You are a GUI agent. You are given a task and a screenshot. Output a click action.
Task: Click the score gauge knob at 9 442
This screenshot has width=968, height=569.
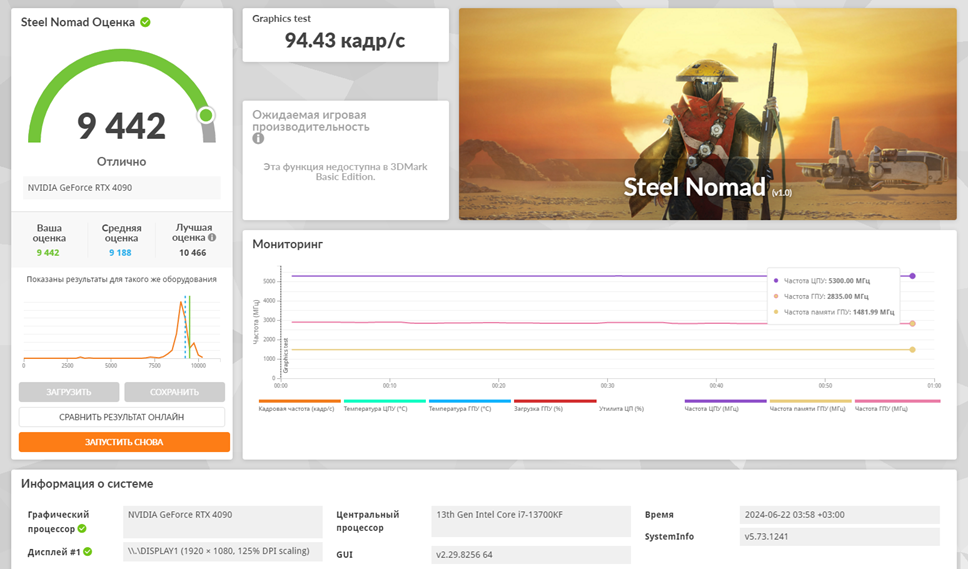coord(206,115)
